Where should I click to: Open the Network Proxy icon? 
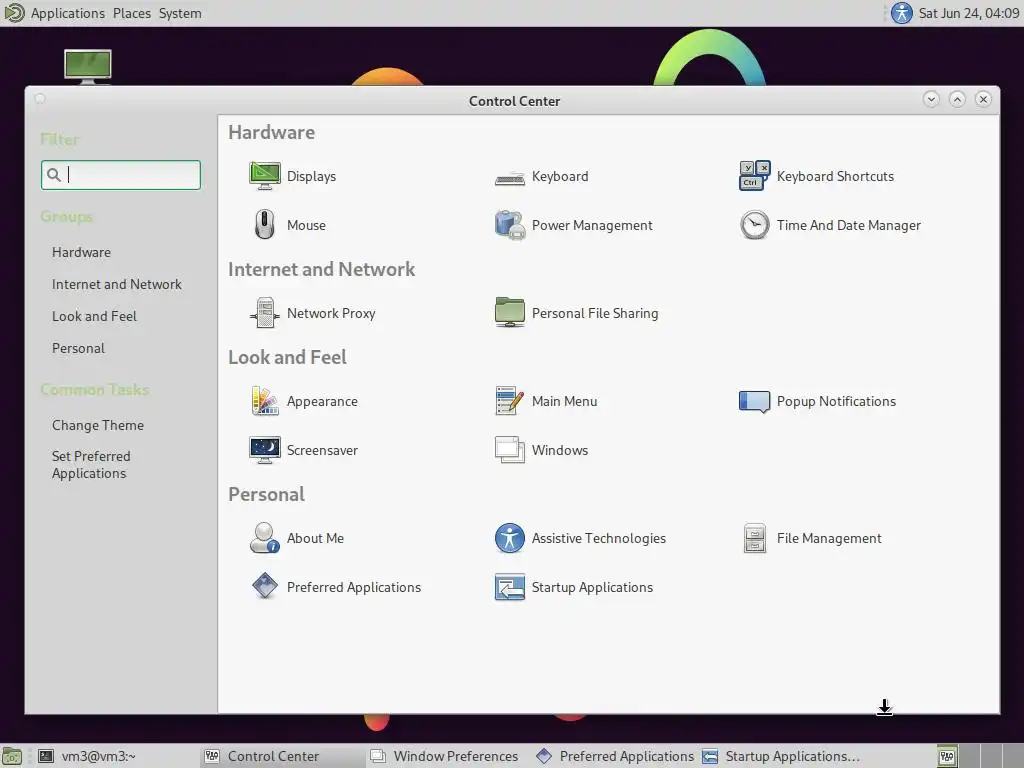pos(264,313)
